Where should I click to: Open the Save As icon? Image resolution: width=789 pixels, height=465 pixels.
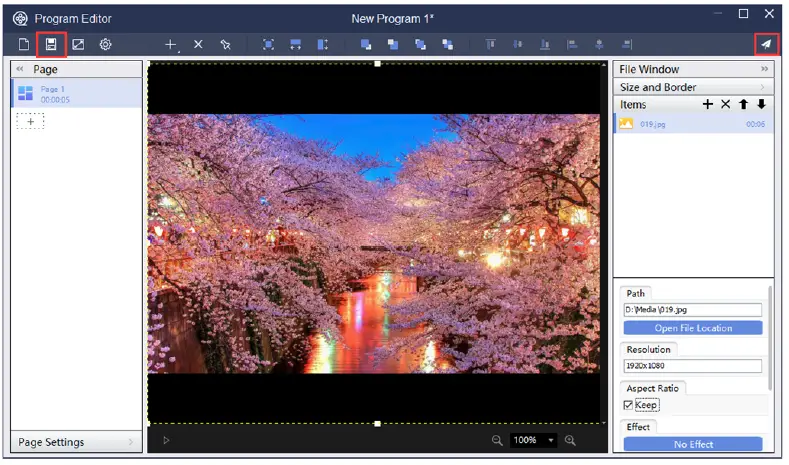(x=78, y=44)
